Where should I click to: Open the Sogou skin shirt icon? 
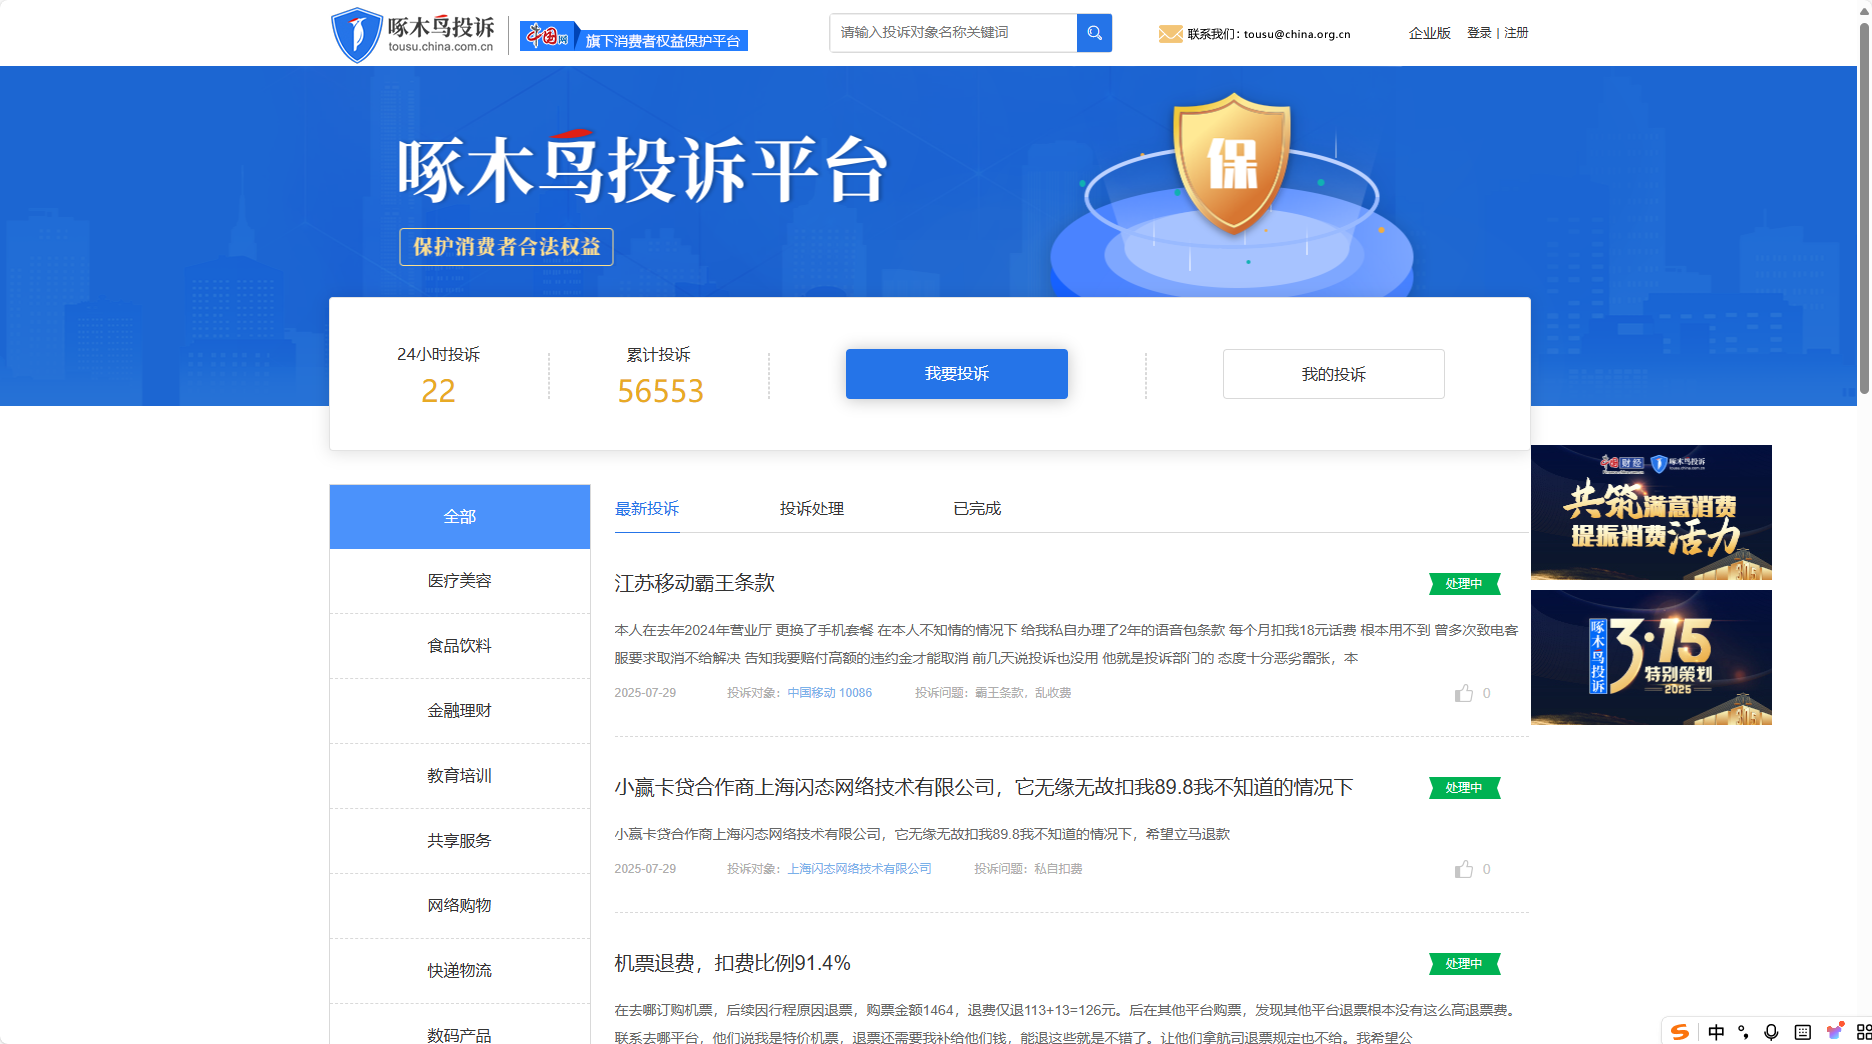[x=1834, y=1032]
